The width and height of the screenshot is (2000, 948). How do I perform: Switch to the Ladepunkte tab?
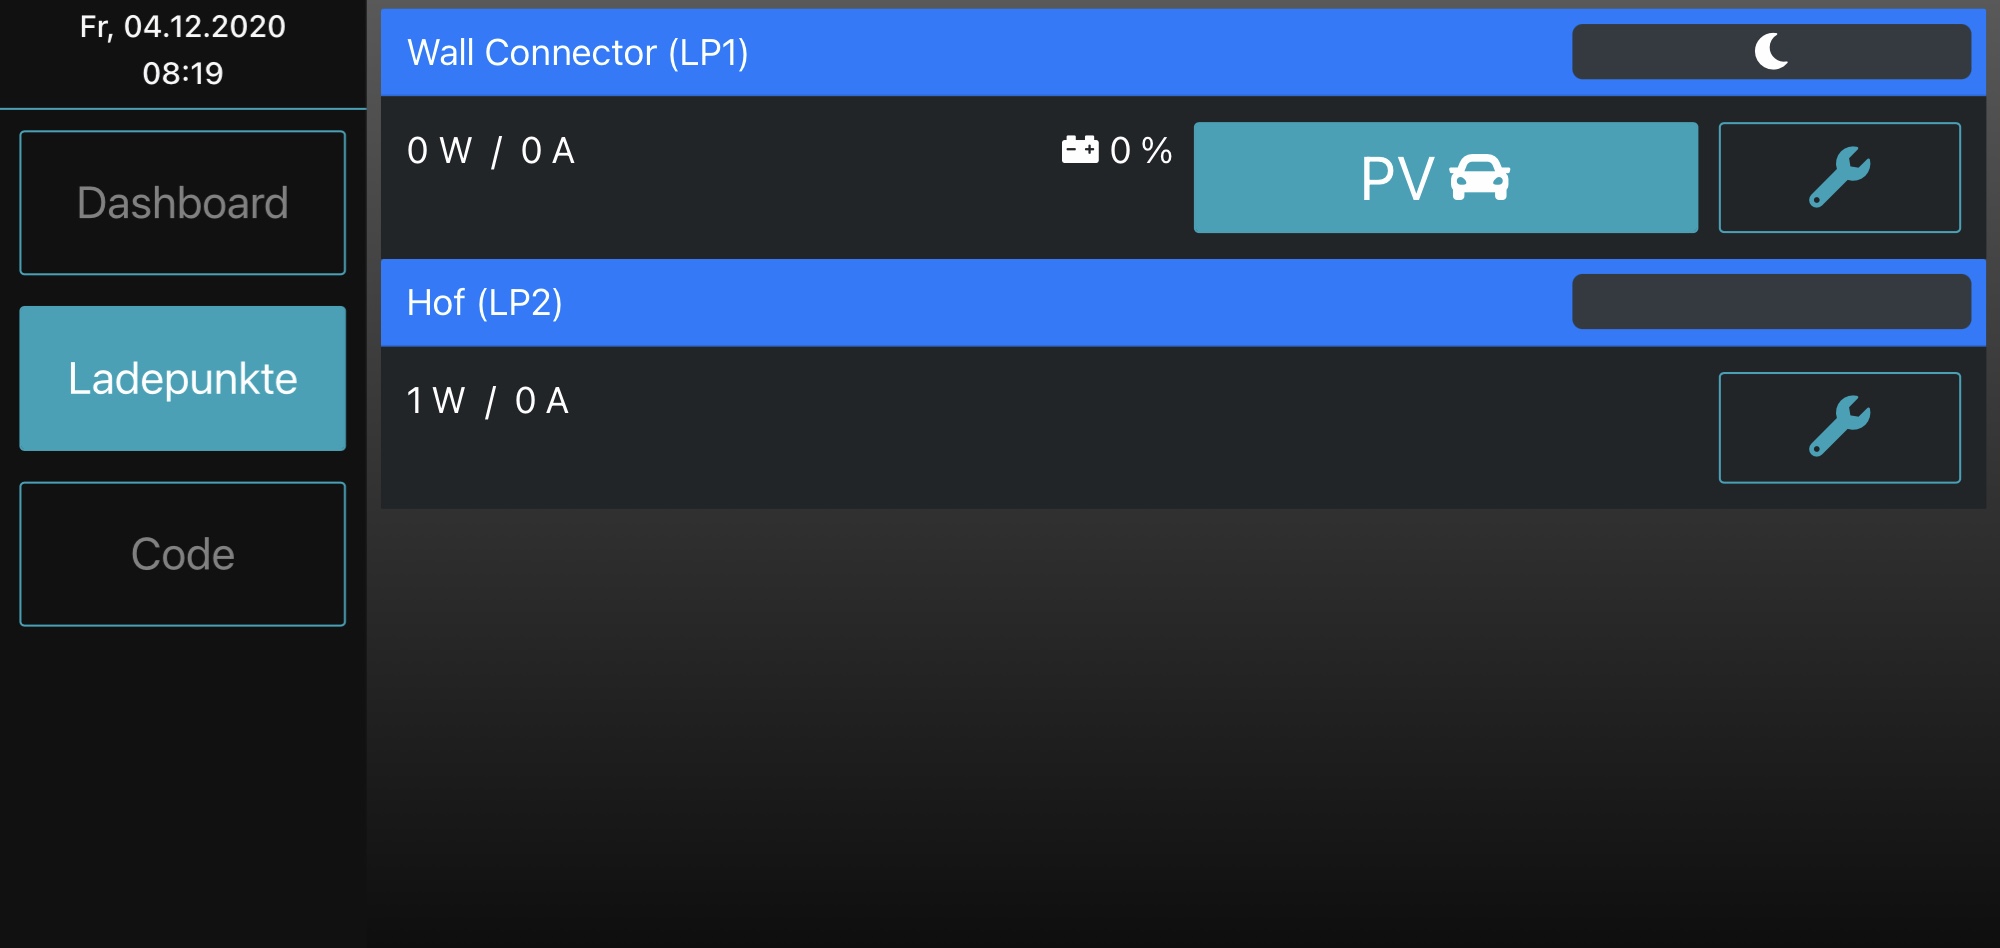tap(182, 378)
